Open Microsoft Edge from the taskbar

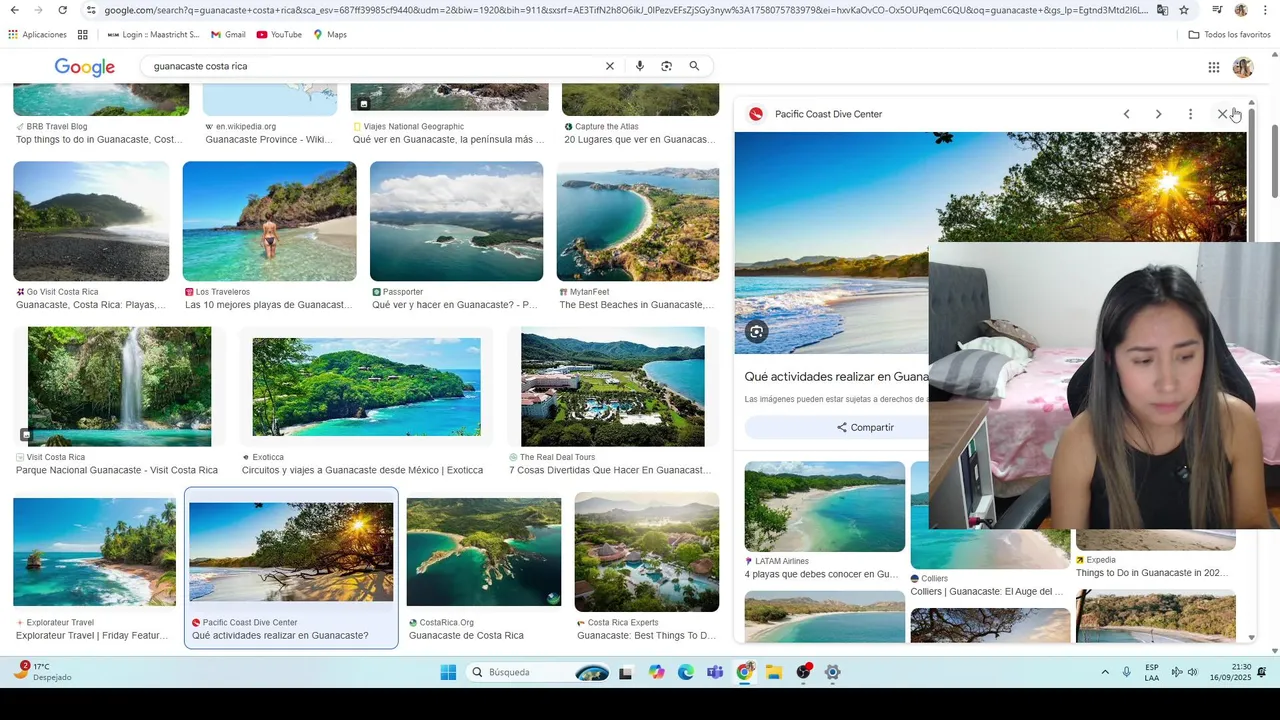click(686, 672)
